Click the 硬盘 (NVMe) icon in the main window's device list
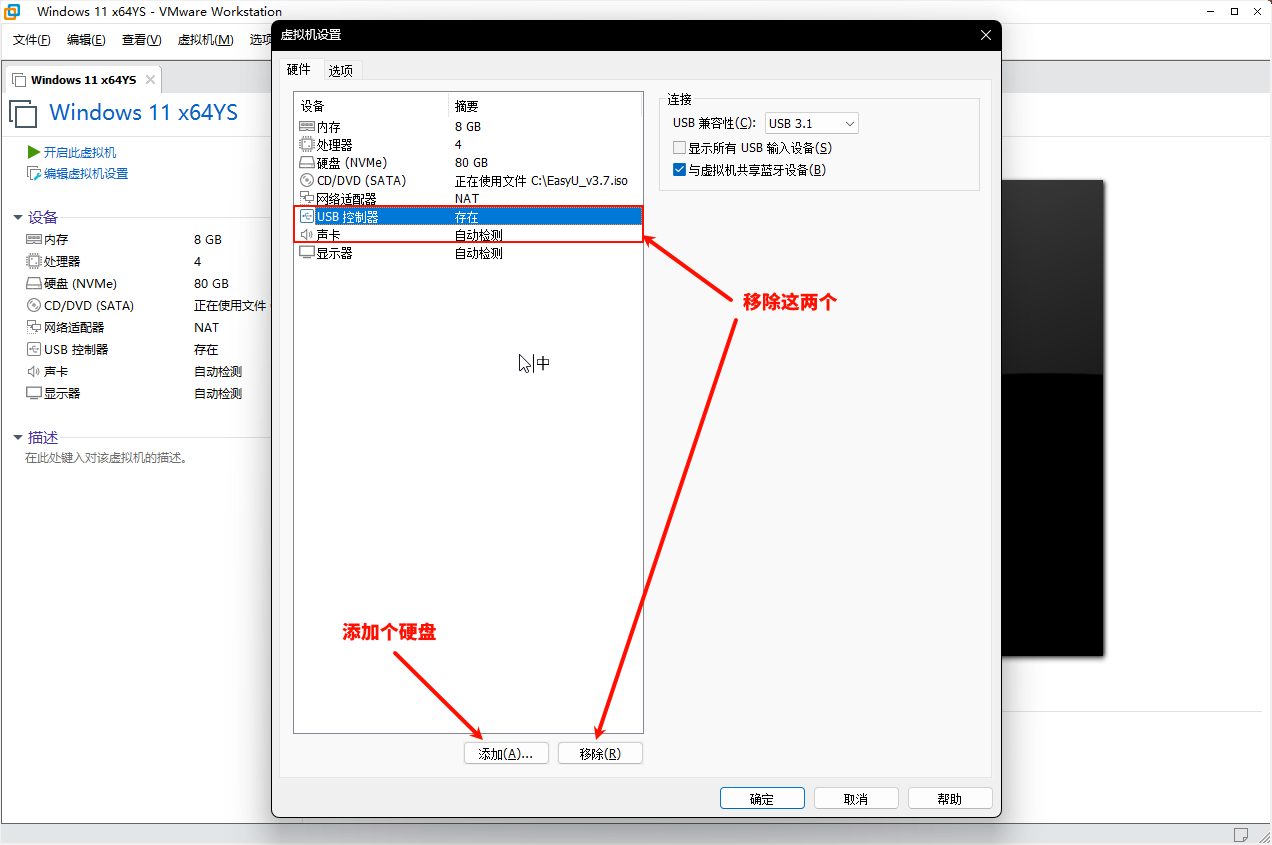 click(34, 284)
